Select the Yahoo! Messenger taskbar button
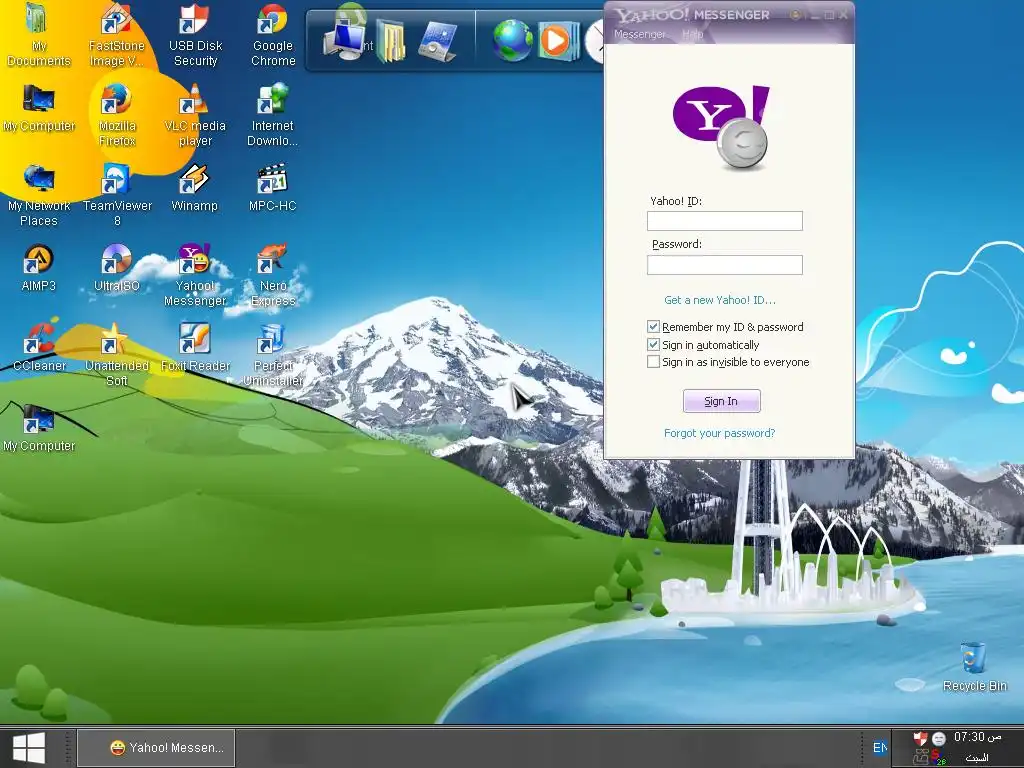 pyautogui.click(x=156, y=748)
